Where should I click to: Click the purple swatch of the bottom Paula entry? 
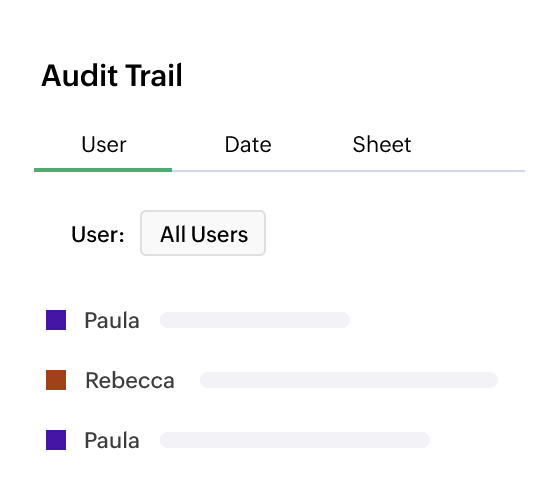[x=56, y=440]
